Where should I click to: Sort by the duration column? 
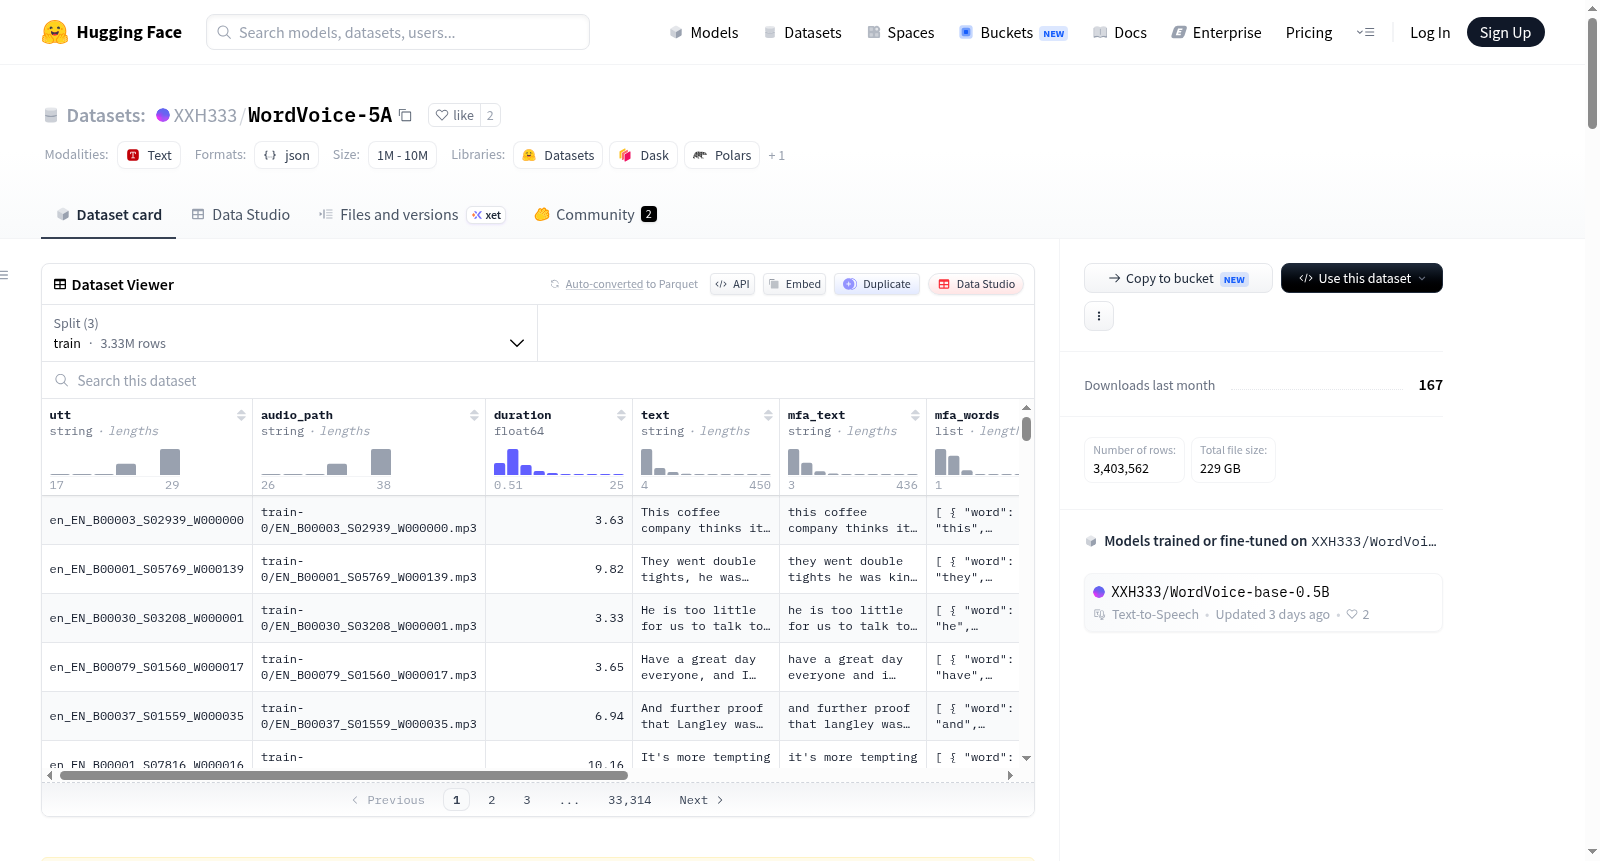click(x=621, y=415)
